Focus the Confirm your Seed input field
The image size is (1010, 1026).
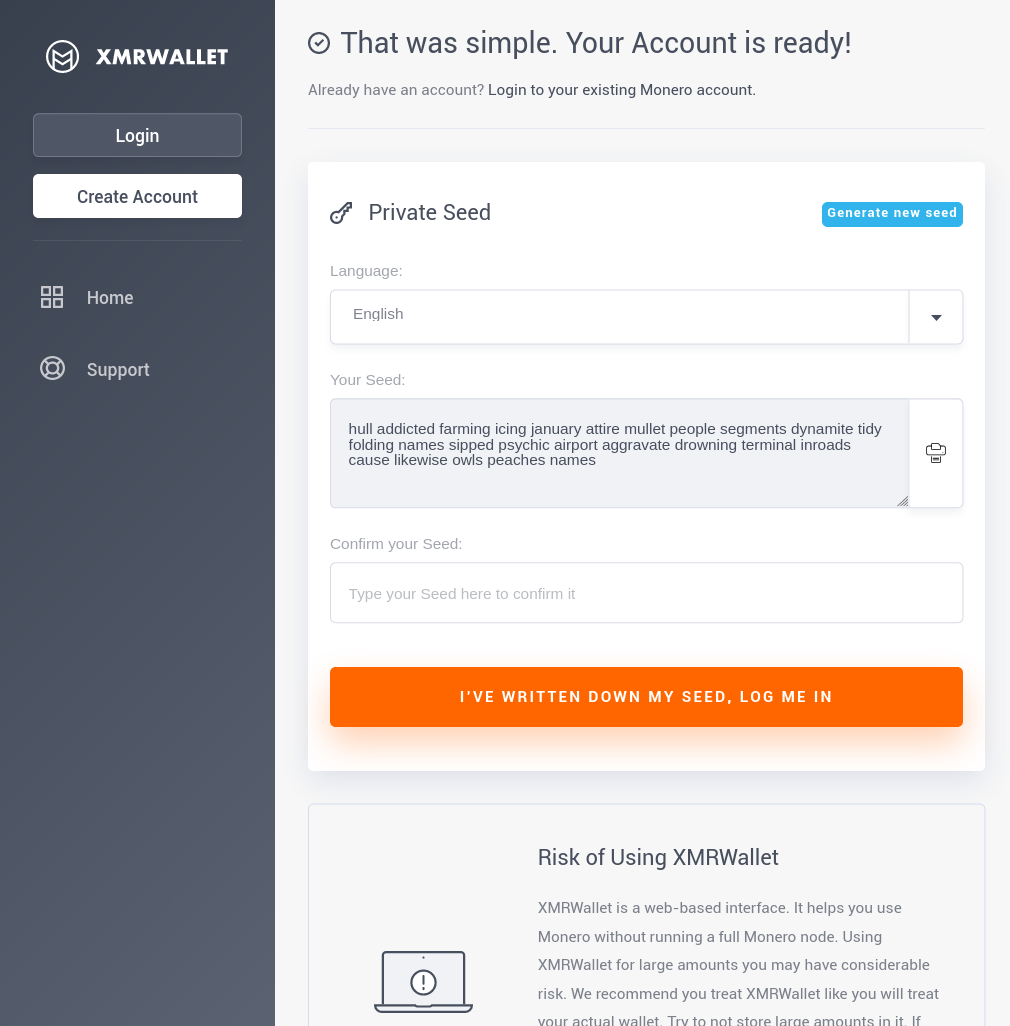pos(646,593)
